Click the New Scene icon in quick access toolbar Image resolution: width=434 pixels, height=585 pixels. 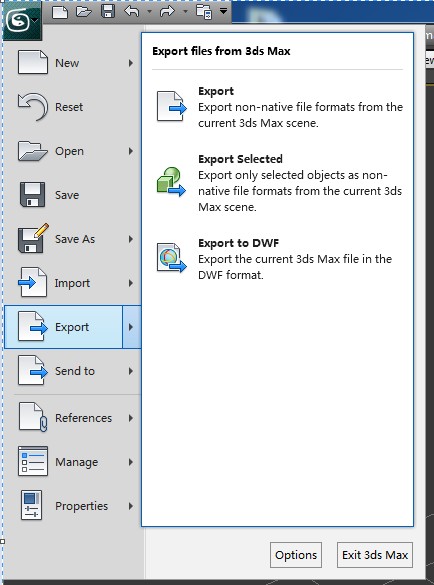tap(60, 12)
